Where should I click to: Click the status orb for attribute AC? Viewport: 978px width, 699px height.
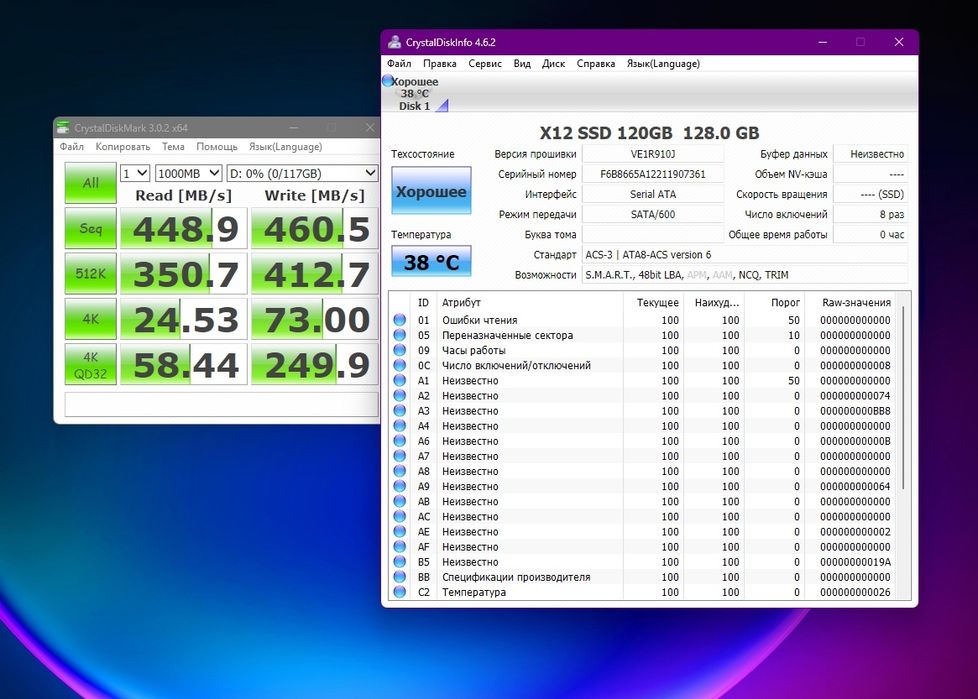click(400, 516)
